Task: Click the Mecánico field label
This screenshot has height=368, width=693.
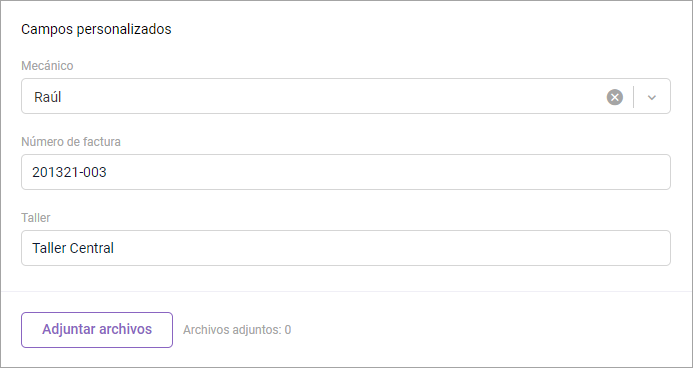Action: click(47, 66)
